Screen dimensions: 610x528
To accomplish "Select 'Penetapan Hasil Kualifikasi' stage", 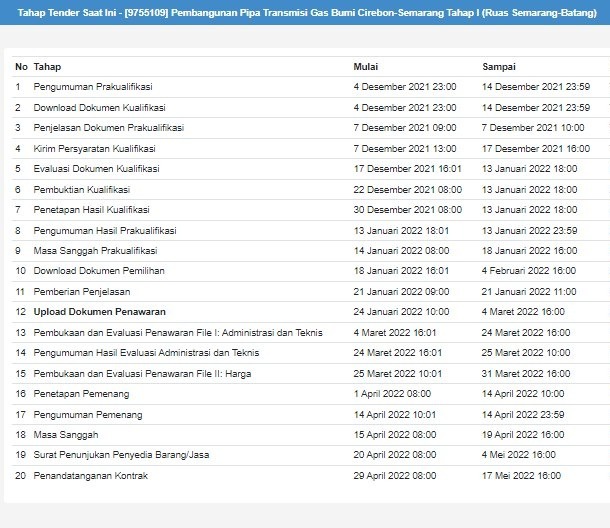I will (x=91, y=210).
